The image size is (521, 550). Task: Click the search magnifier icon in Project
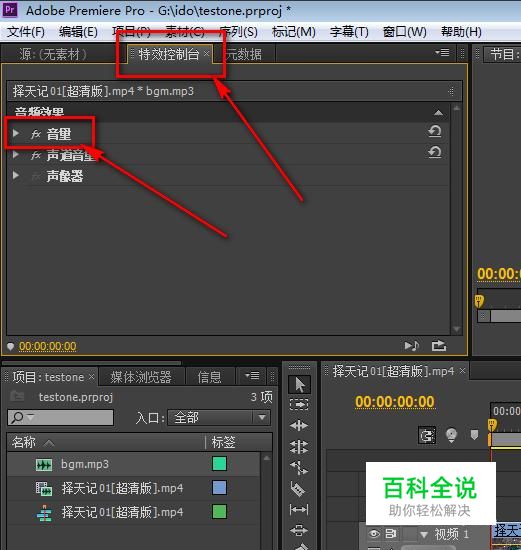(18, 417)
